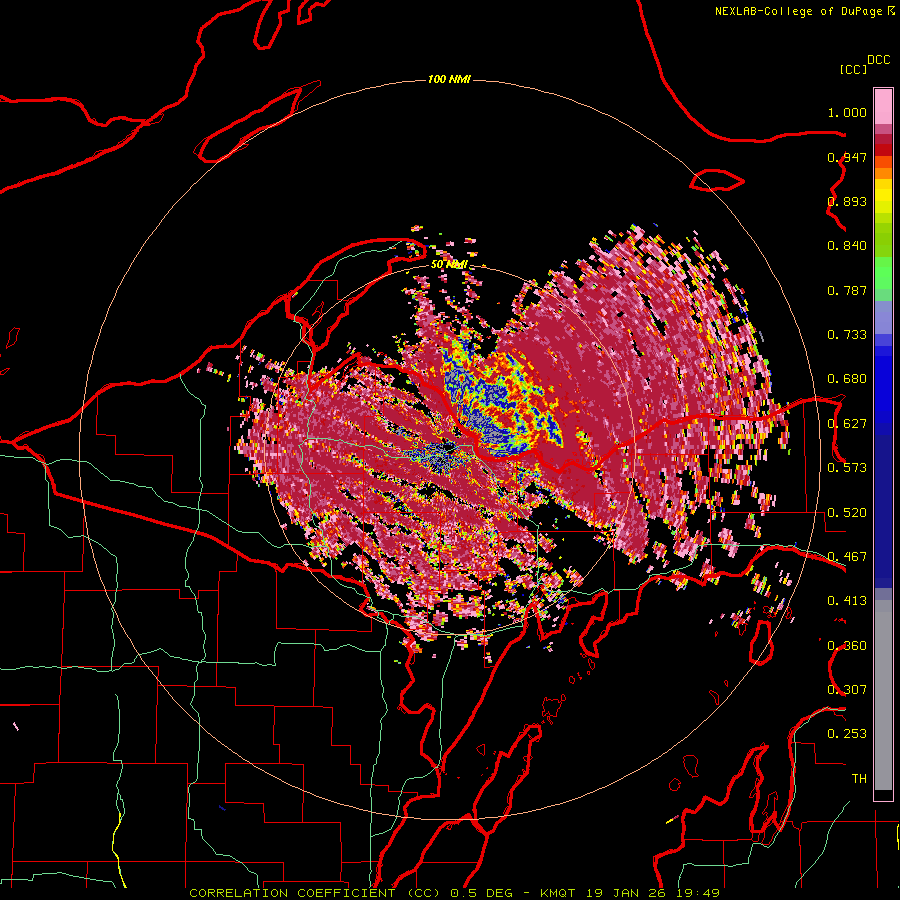Click the 0.840 legend value

click(x=847, y=246)
